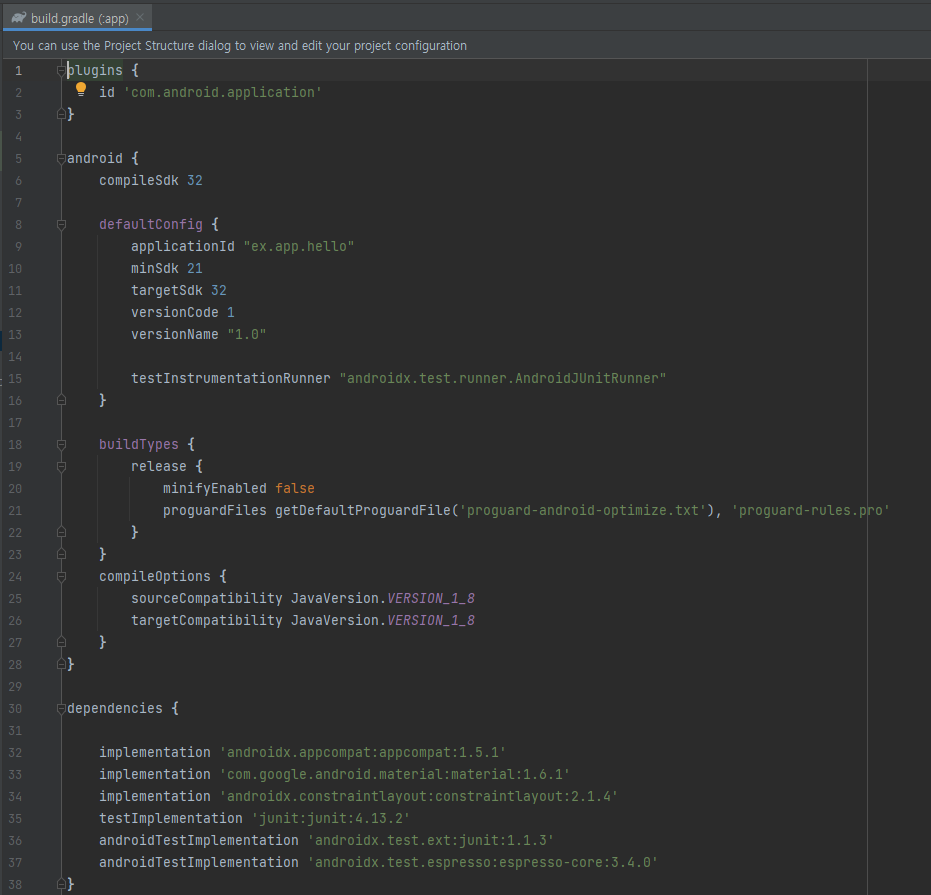Close the build.gradle (:app) tab
This screenshot has height=895, width=931.
tap(138, 16)
